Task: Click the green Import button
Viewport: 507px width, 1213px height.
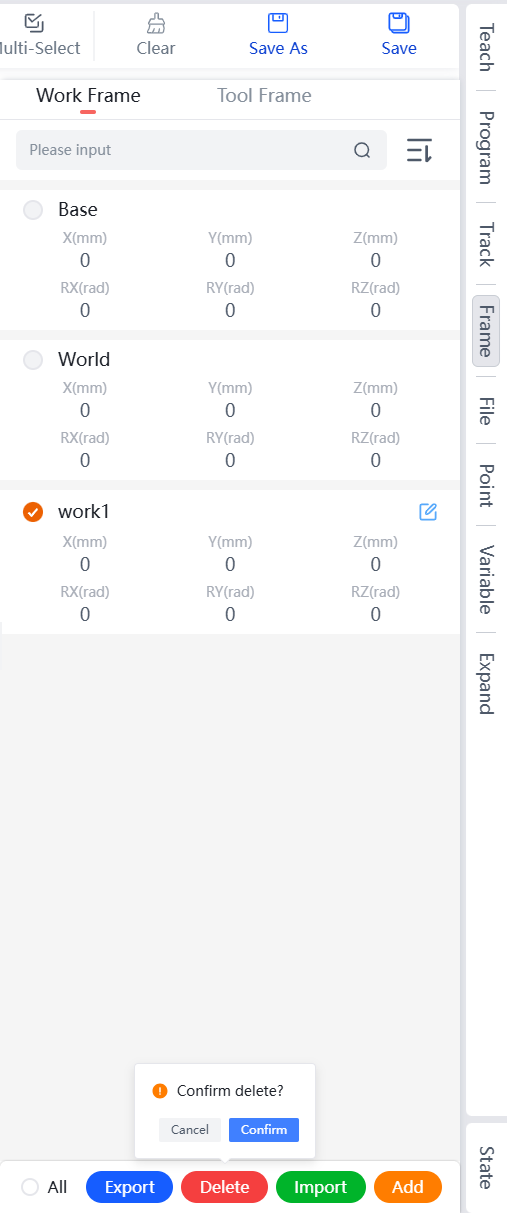Action: point(320,1187)
